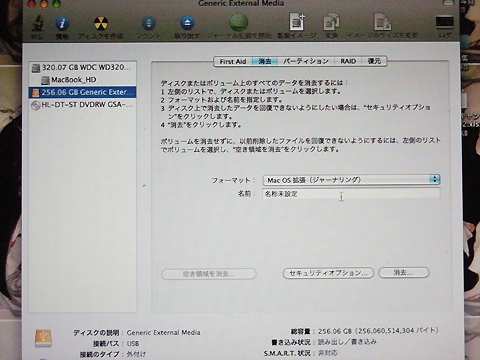Select the RAID tab

tap(348, 61)
